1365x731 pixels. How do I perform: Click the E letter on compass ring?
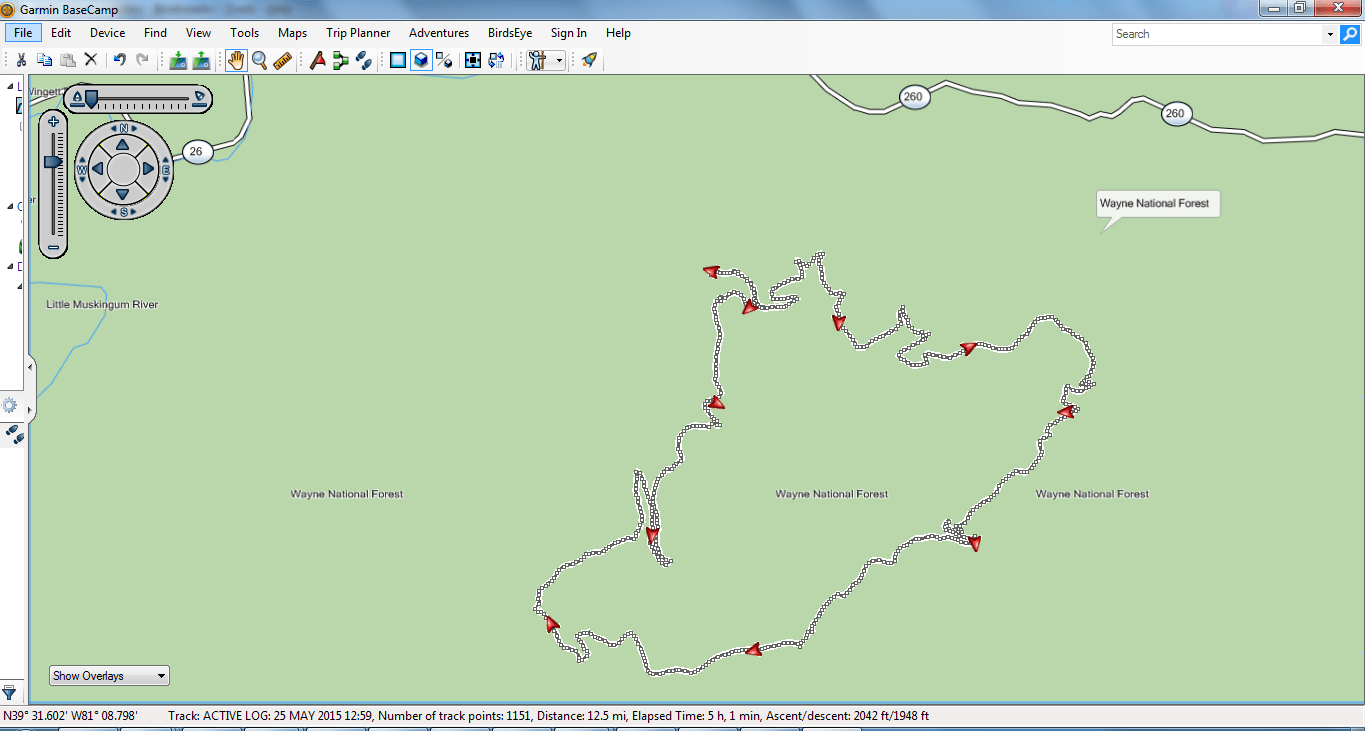pos(165,170)
